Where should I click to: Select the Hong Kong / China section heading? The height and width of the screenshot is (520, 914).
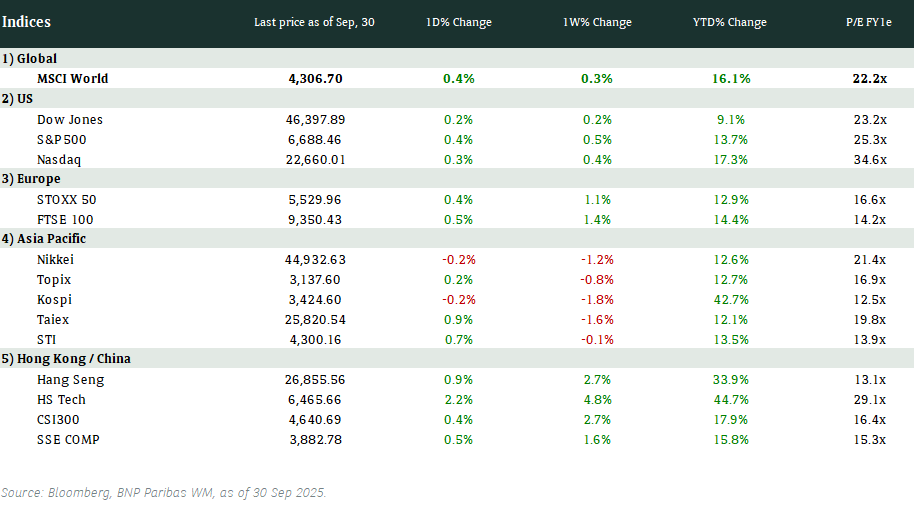(x=66, y=359)
